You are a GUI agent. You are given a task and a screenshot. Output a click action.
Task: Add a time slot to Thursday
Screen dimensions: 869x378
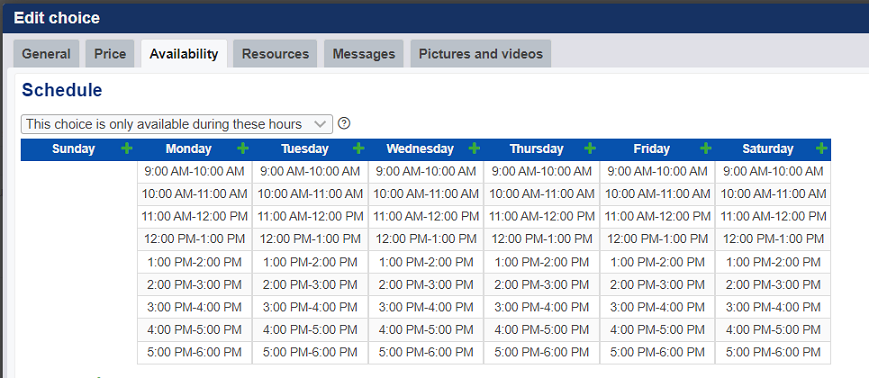[x=590, y=149]
